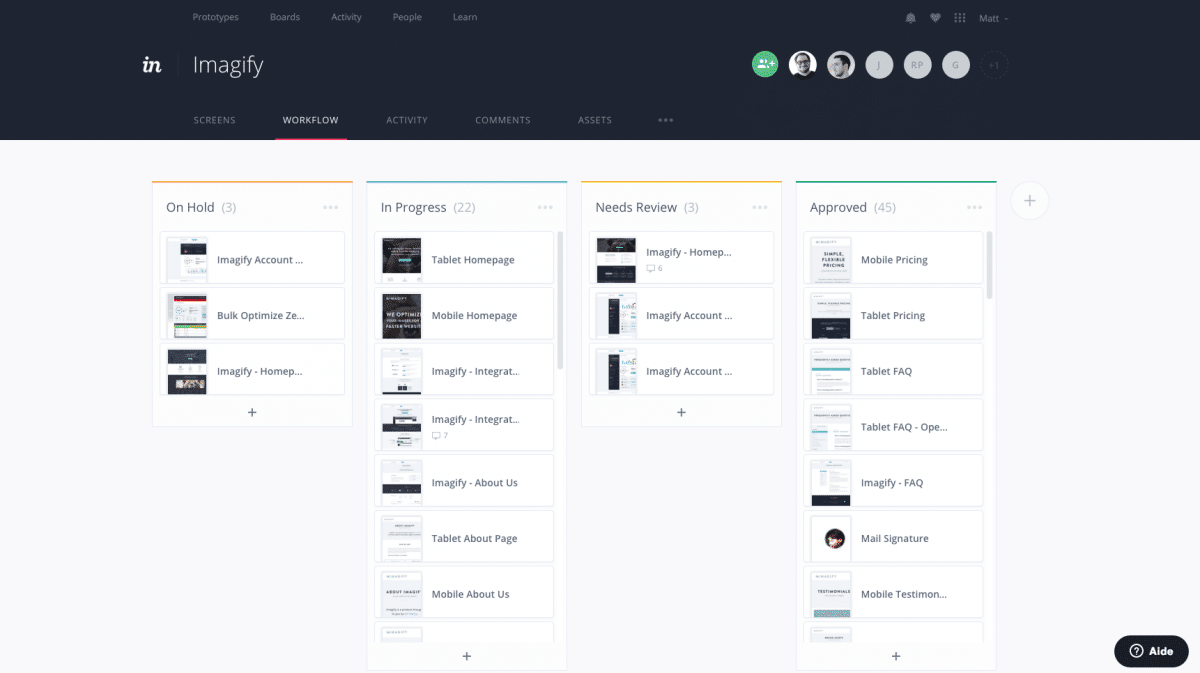This screenshot has height=673, width=1200.
Task: Switch to the Screens tab
Action: (x=215, y=120)
